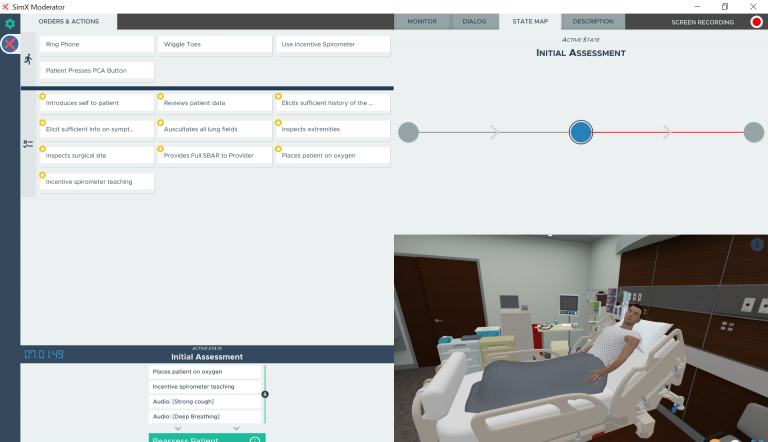The image size is (768, 442).
Task: Click the red screen recording button
Action: (x=756, y=22)
